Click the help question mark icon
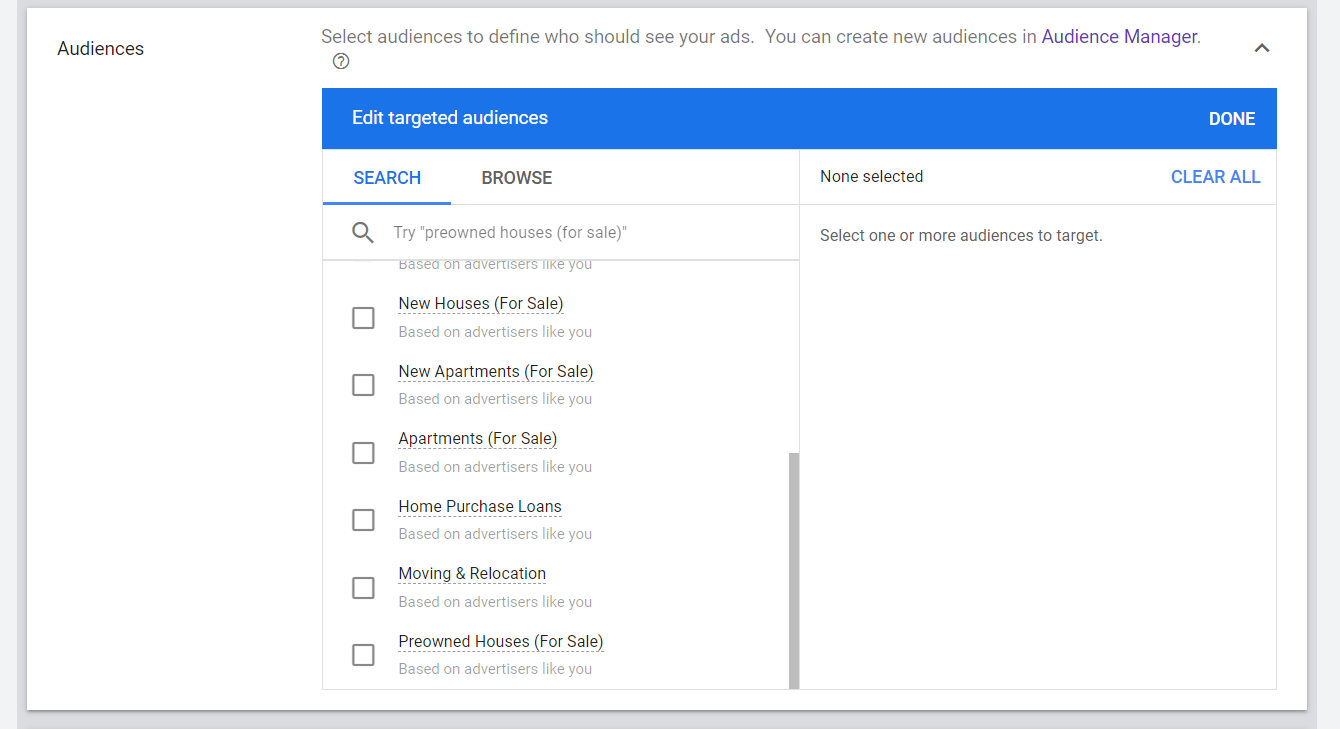The image size is (1340, 729). pyautogui.click(x=341, y=62)
